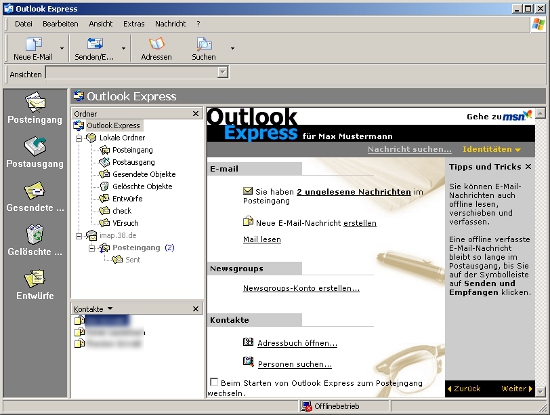550x415 pixels.
Task: Open the Suchen dropdown arrow
Action: pyautogui.click(x=232, y=48)
